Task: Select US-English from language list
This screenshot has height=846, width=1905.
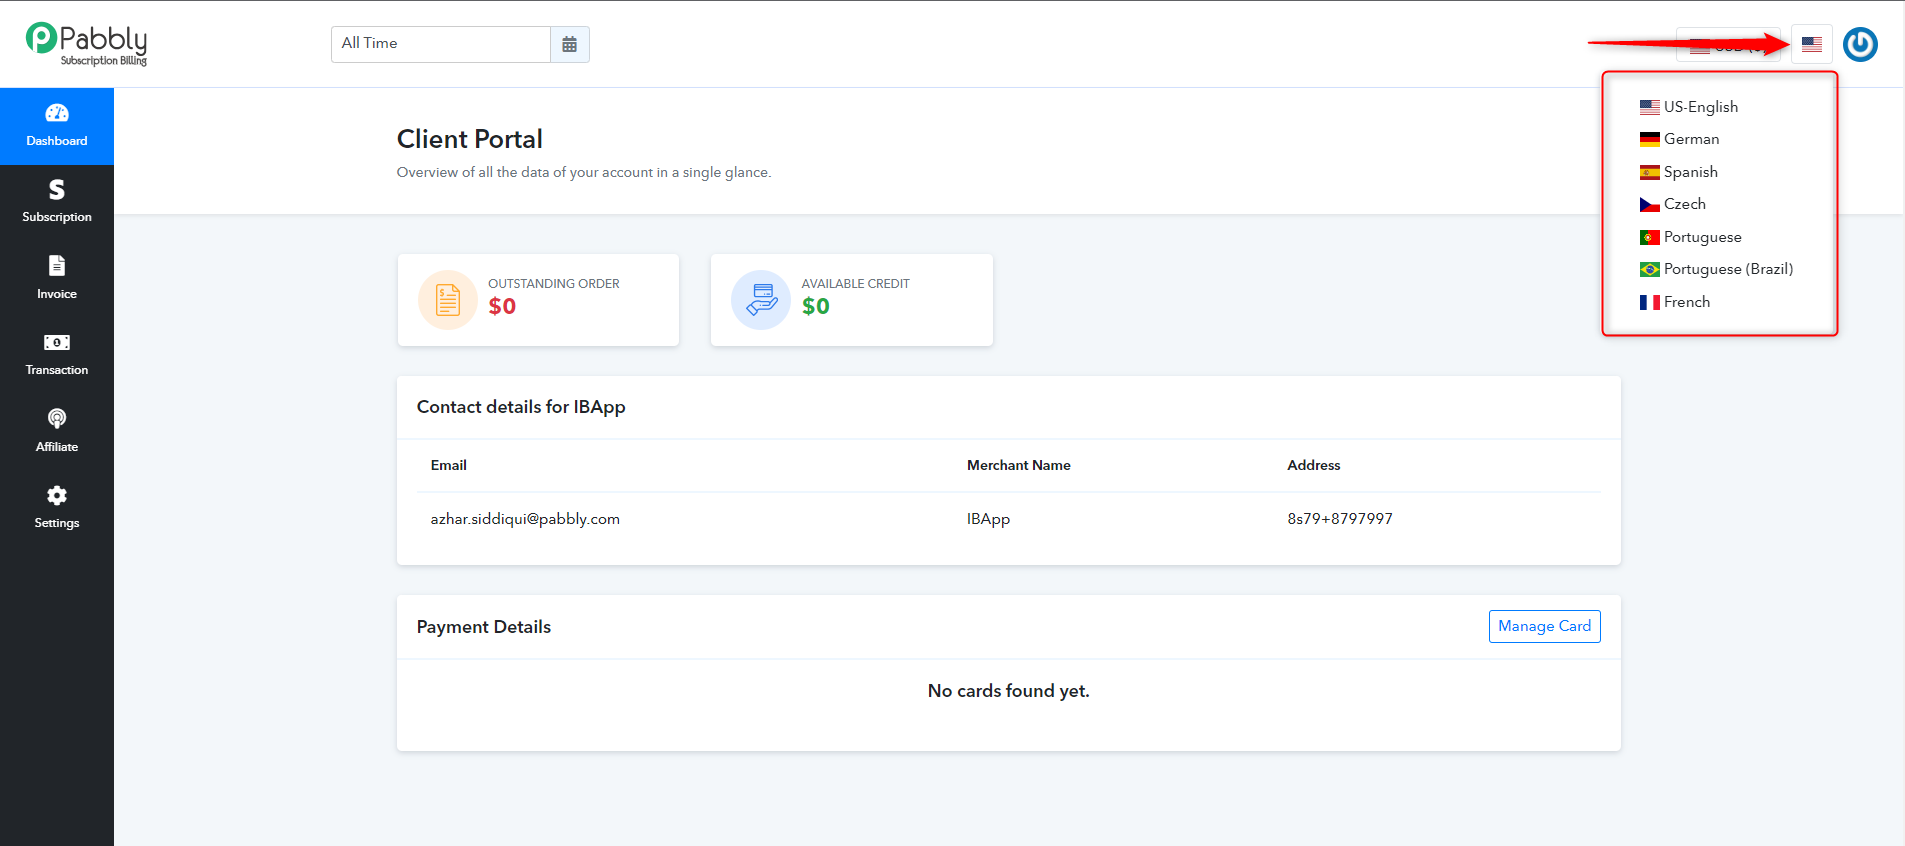Action: coord(1689,107)
